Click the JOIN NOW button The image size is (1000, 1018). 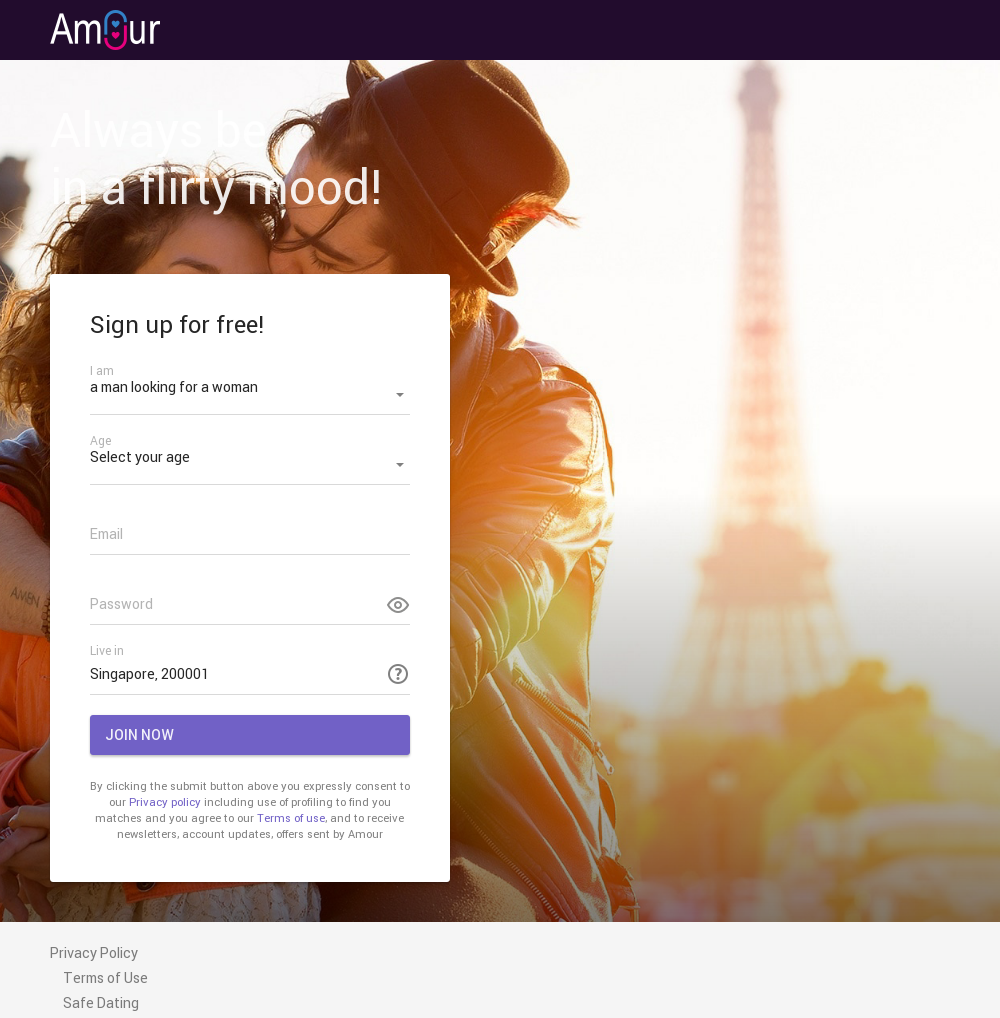point(249,735)
